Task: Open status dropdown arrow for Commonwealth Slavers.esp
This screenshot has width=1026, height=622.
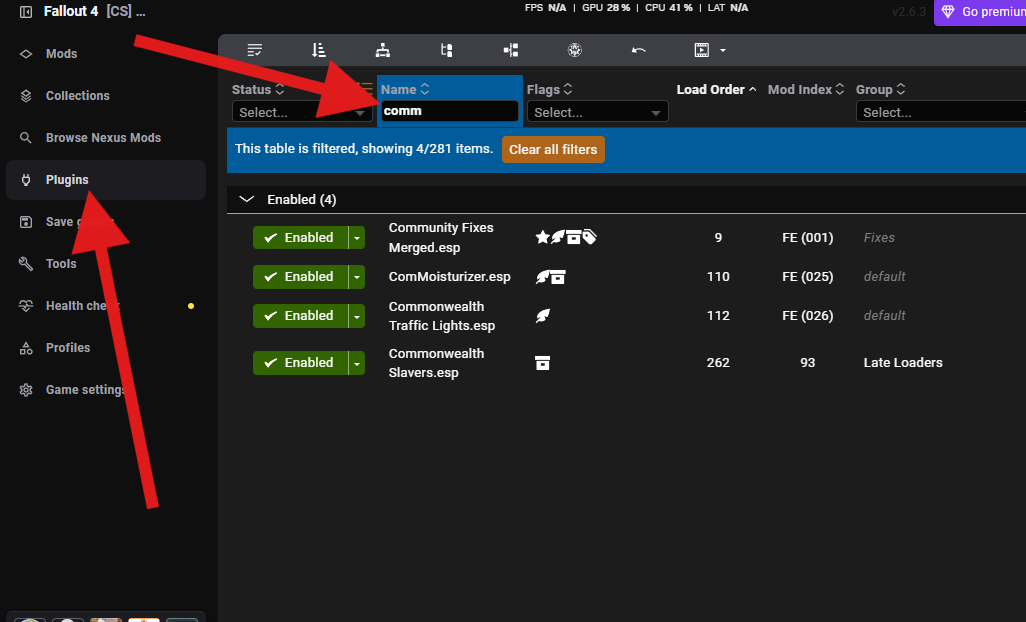Action: click(357, 363)
